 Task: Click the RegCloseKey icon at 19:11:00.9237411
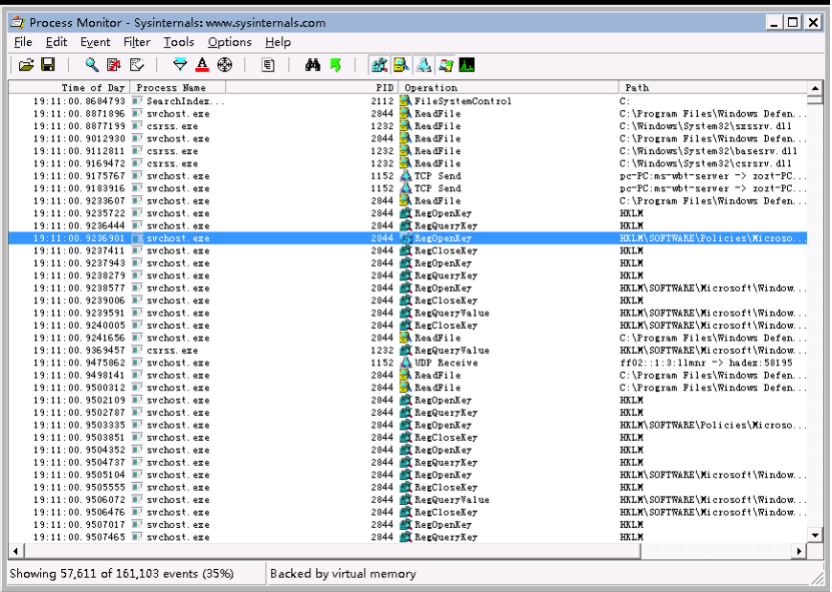[x=406, y=251]
